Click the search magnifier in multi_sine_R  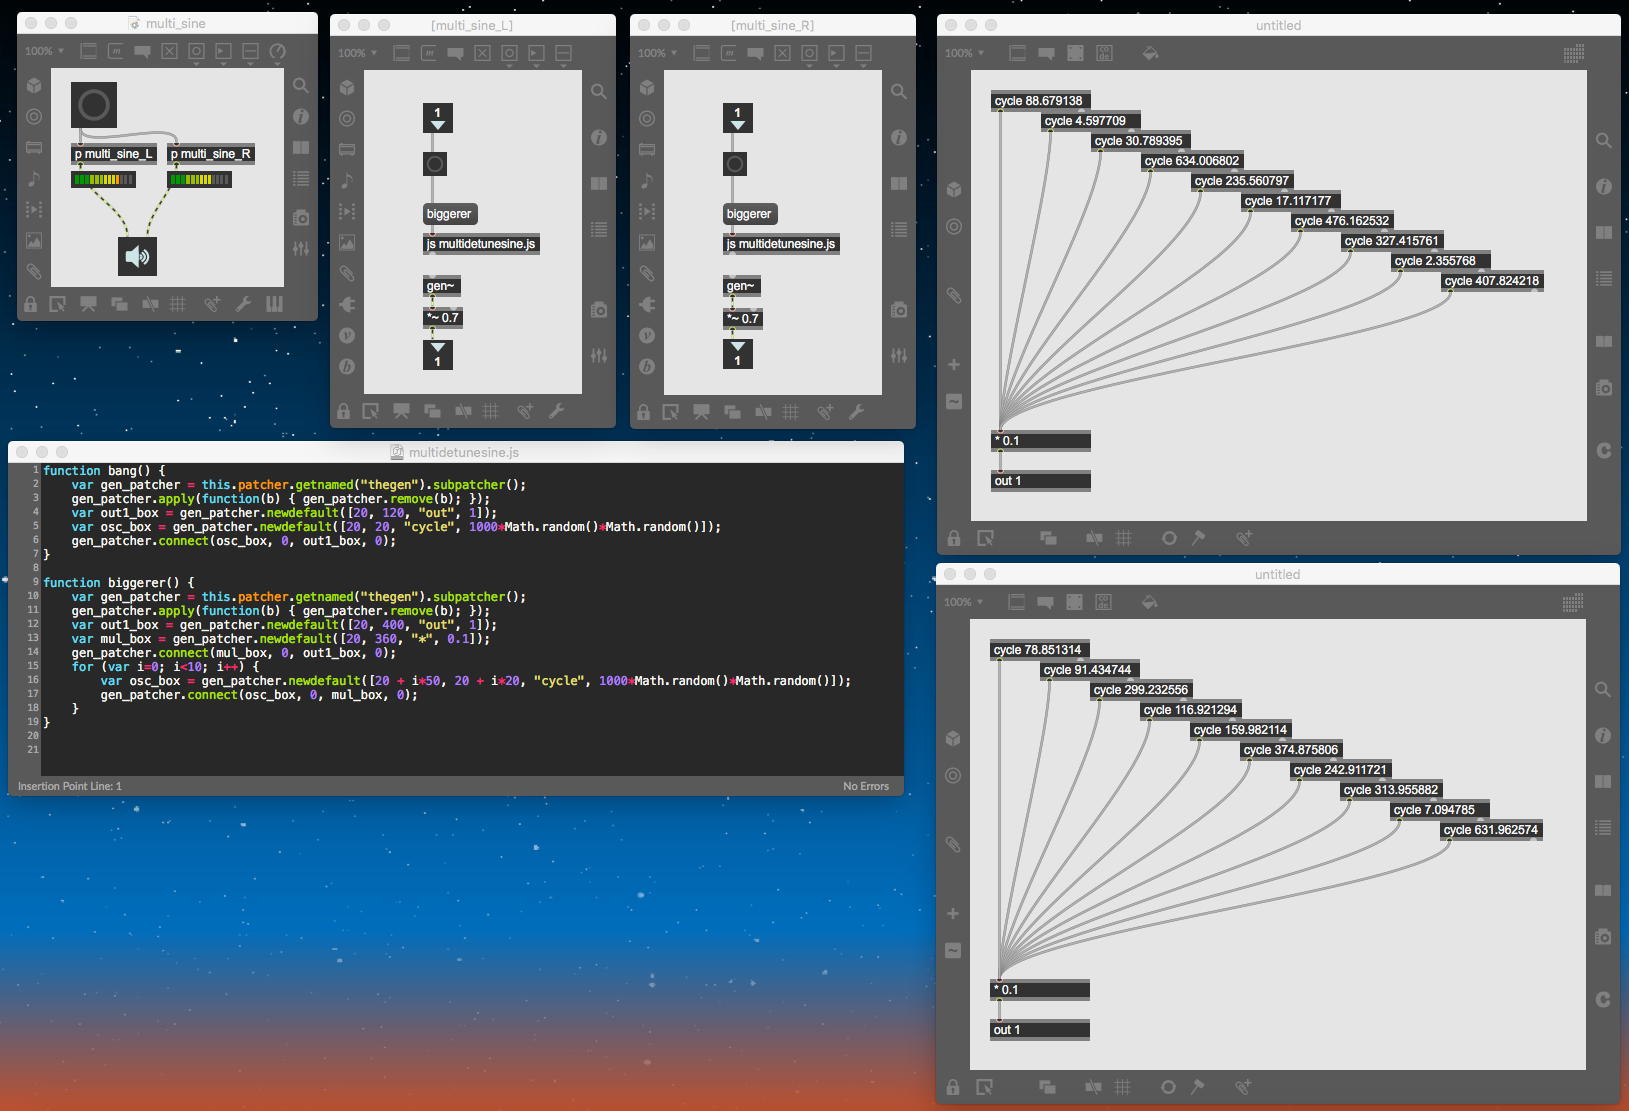pyautogui.click(x=899, y=92)
